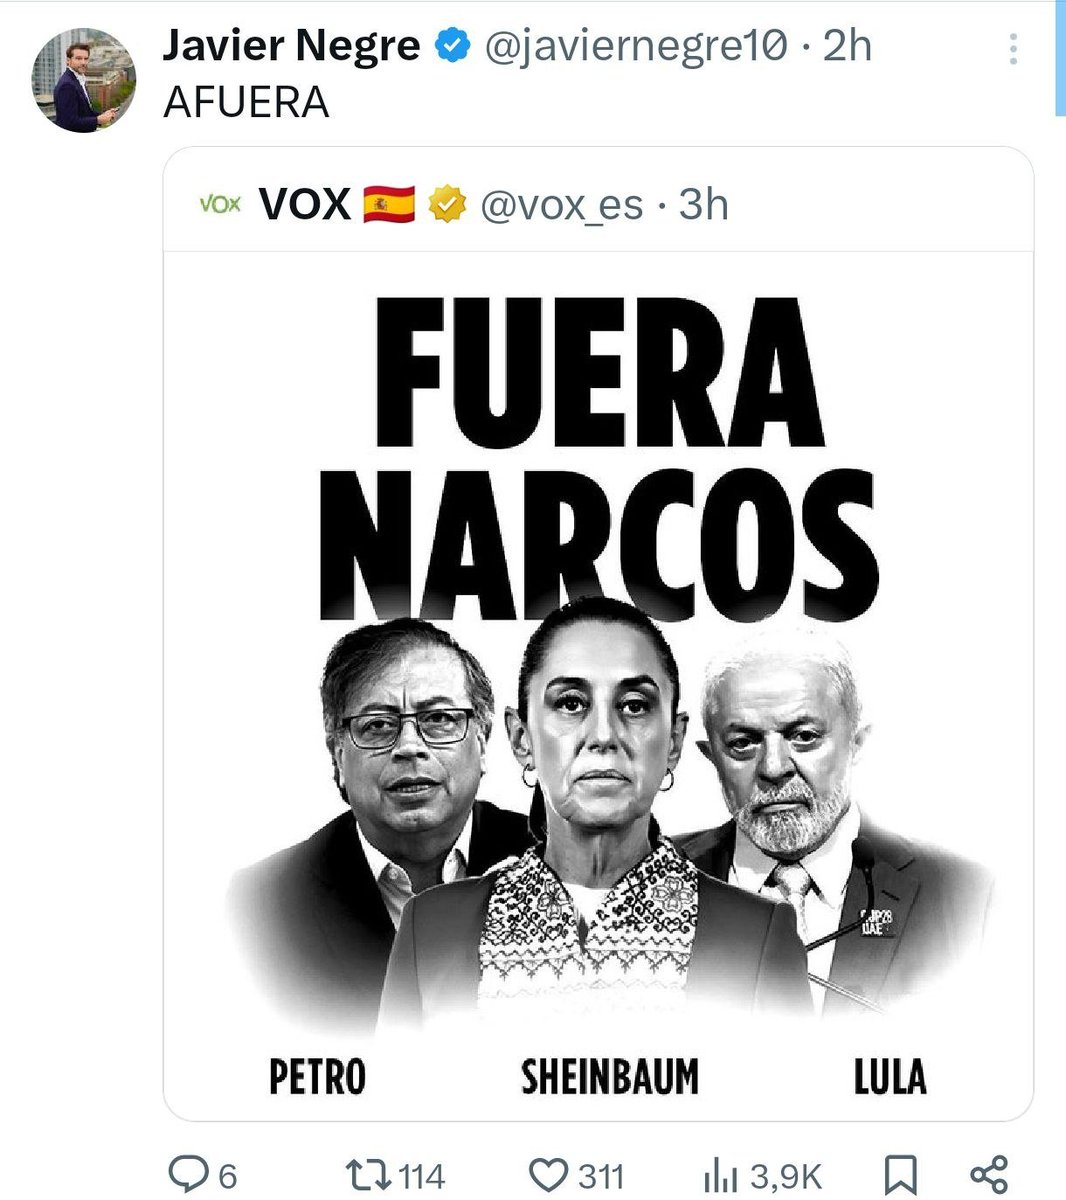1066x1200 pixels.
Task: Open the tweet's three-dot more options menu
Action: coord(1014,48)
